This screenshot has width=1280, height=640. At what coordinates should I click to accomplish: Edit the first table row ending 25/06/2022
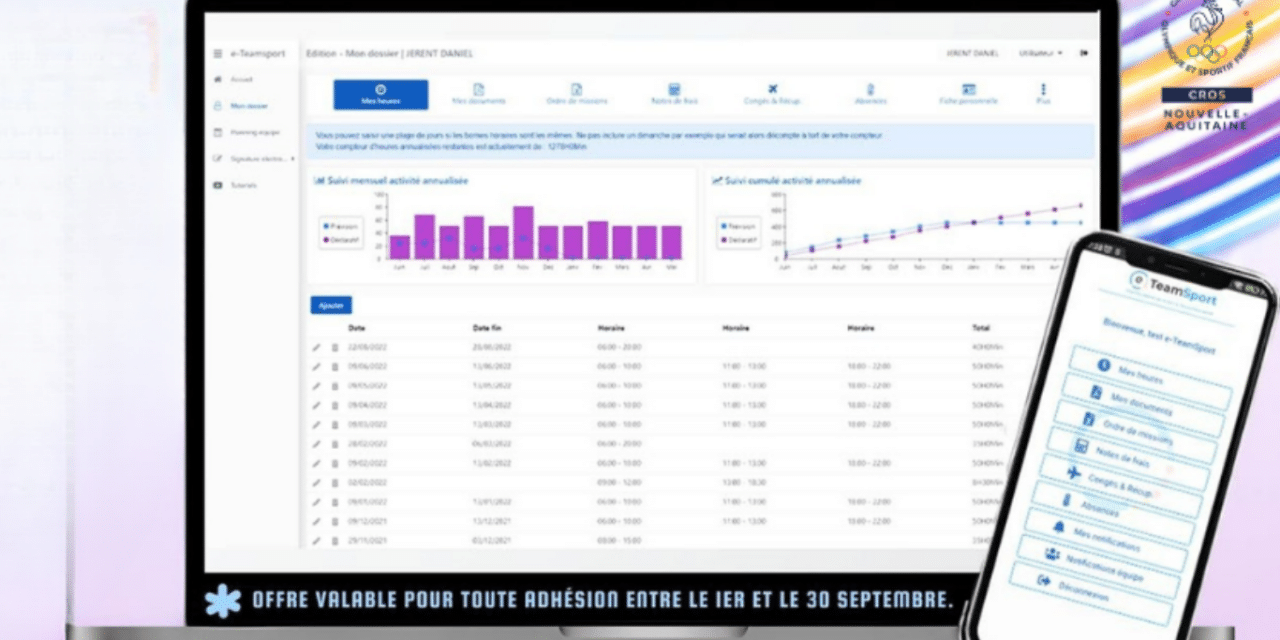[x=316, y=347]
